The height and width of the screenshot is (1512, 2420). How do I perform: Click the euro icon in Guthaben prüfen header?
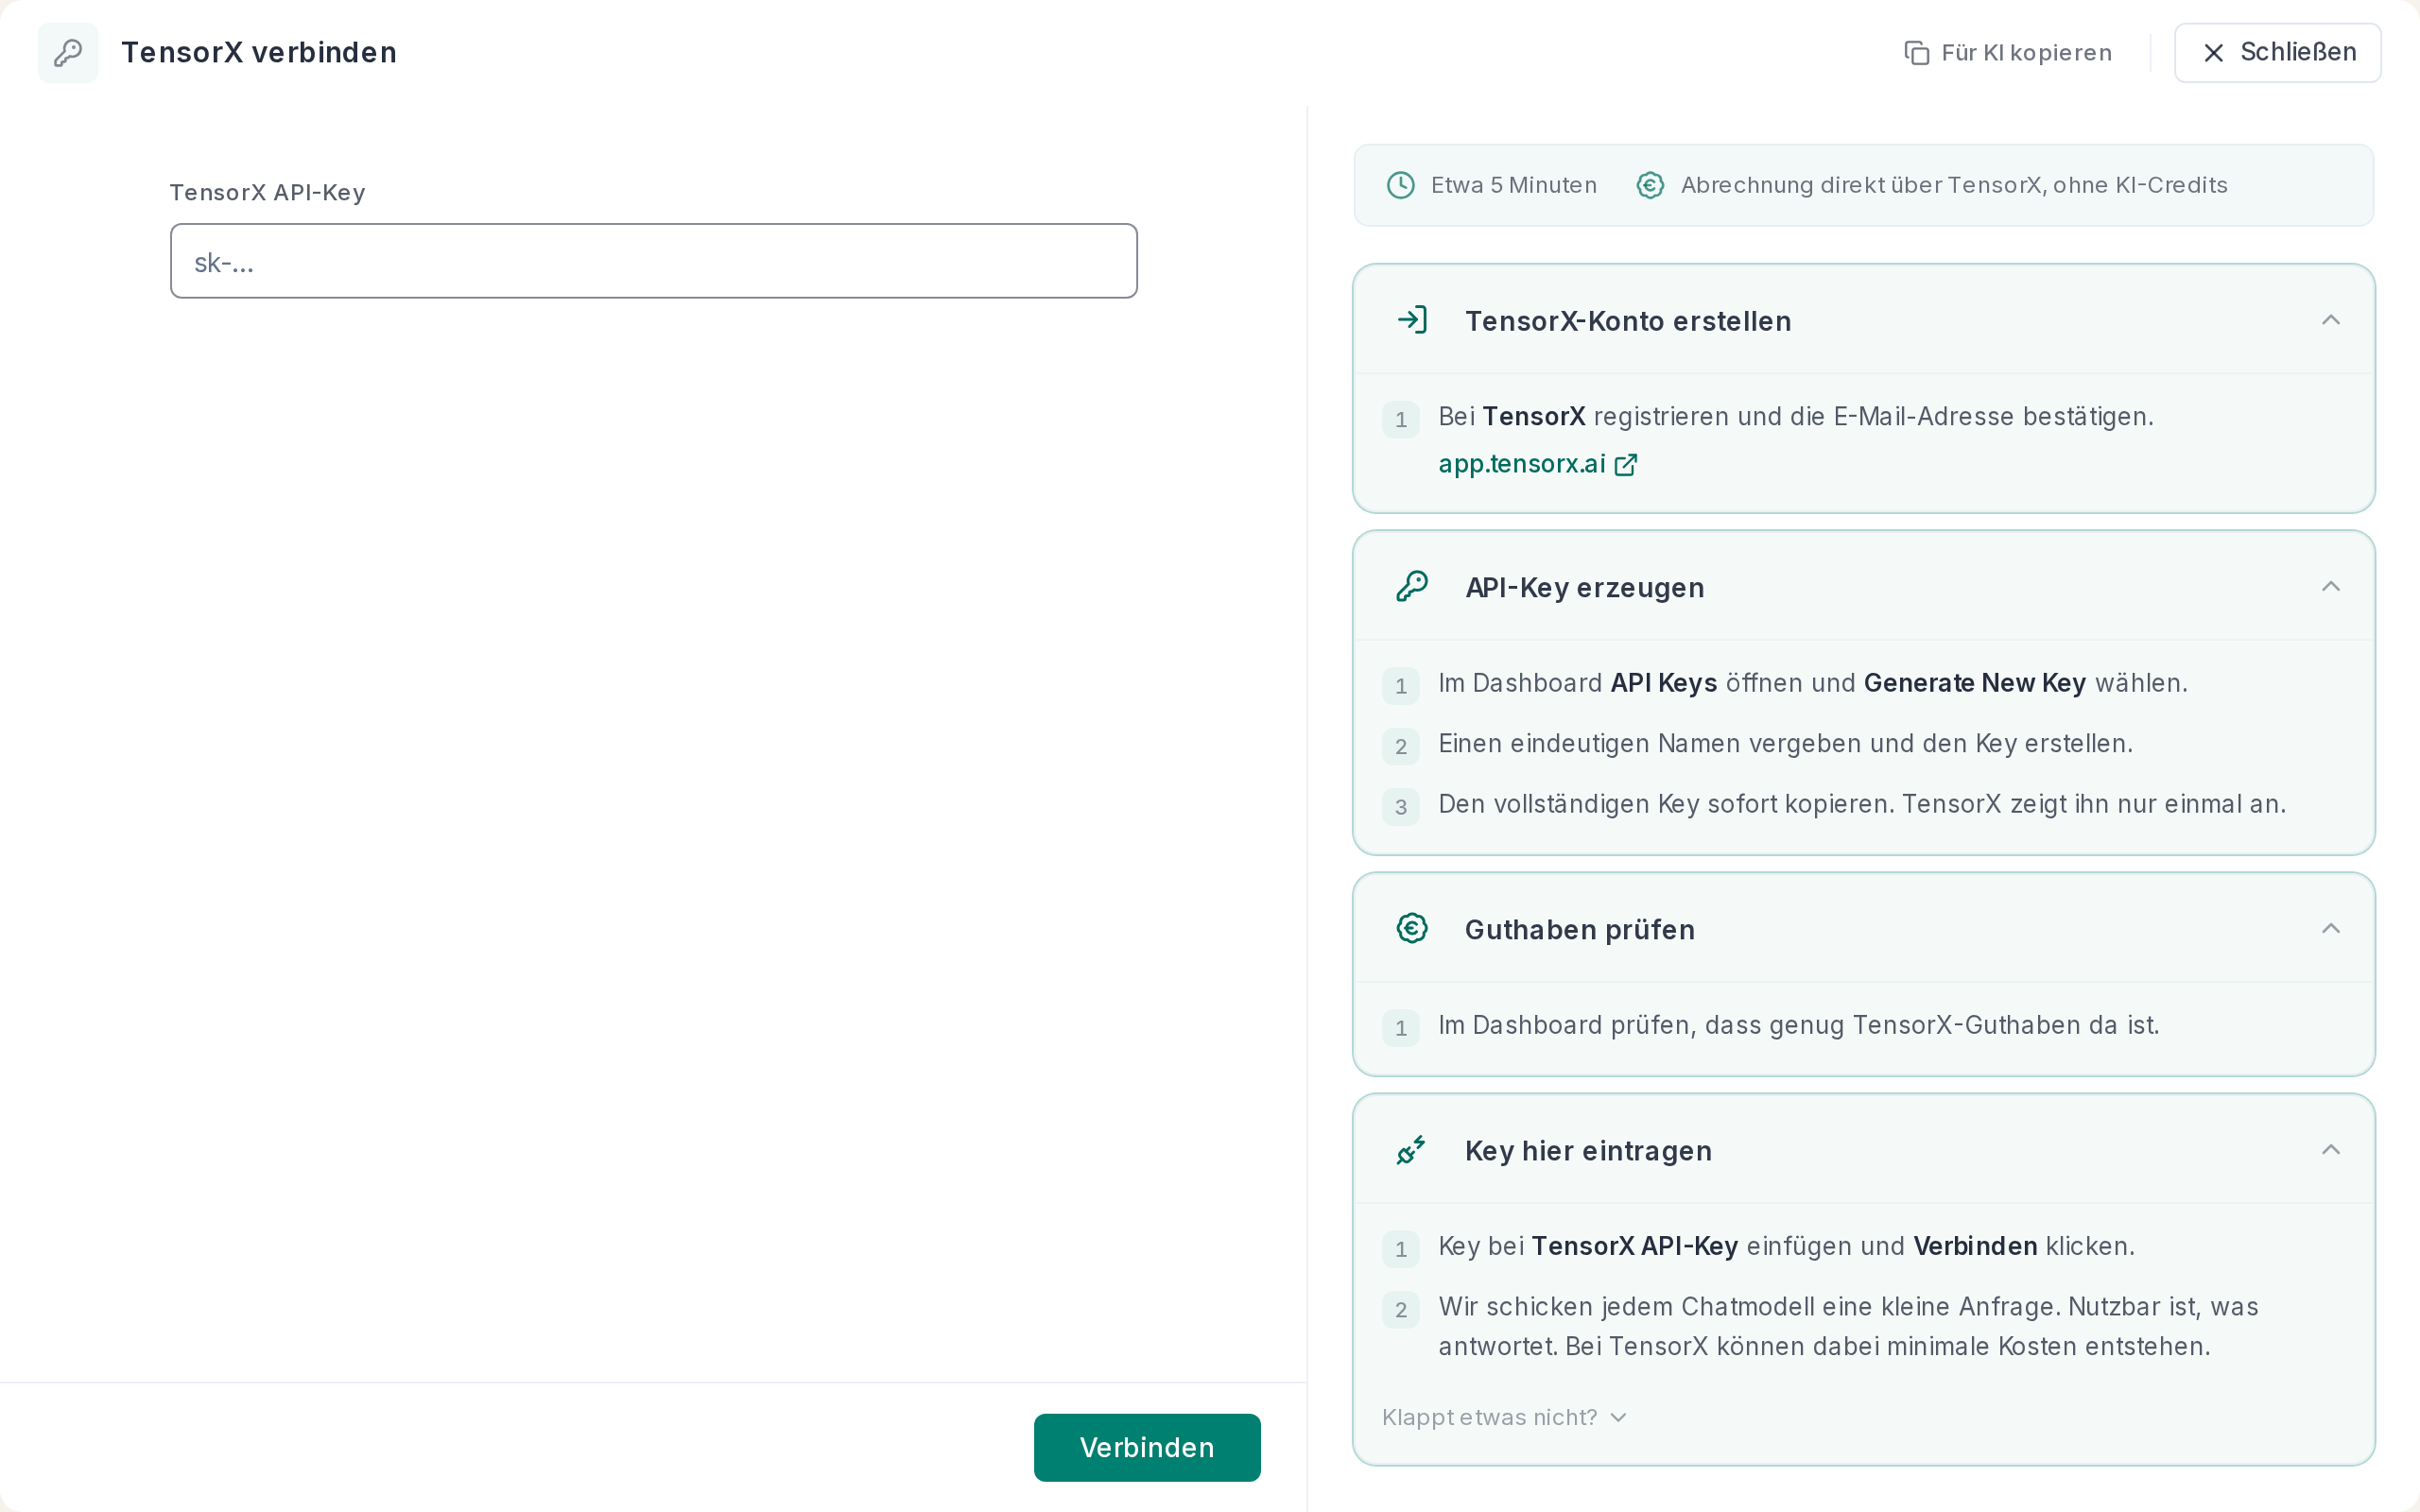click(x=1412, y=929)
